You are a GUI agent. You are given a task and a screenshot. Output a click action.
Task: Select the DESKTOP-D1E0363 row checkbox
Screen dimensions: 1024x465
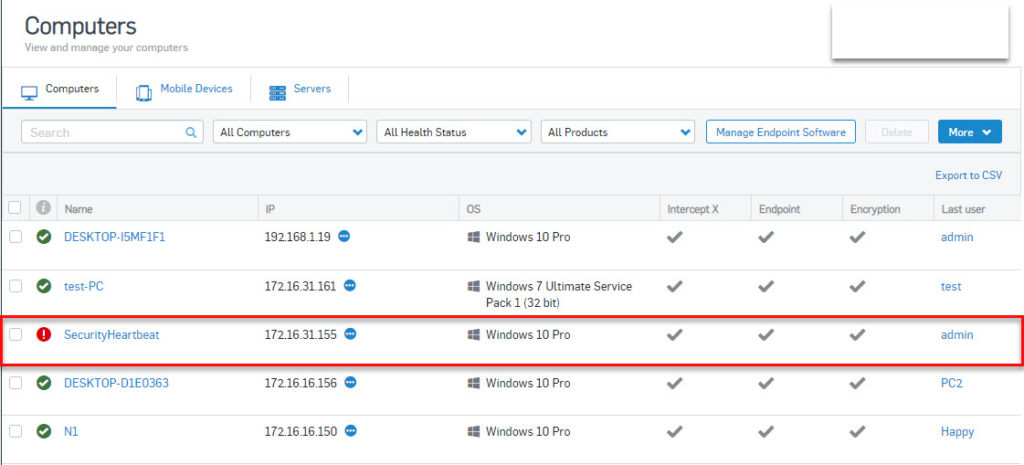point(15,383)
